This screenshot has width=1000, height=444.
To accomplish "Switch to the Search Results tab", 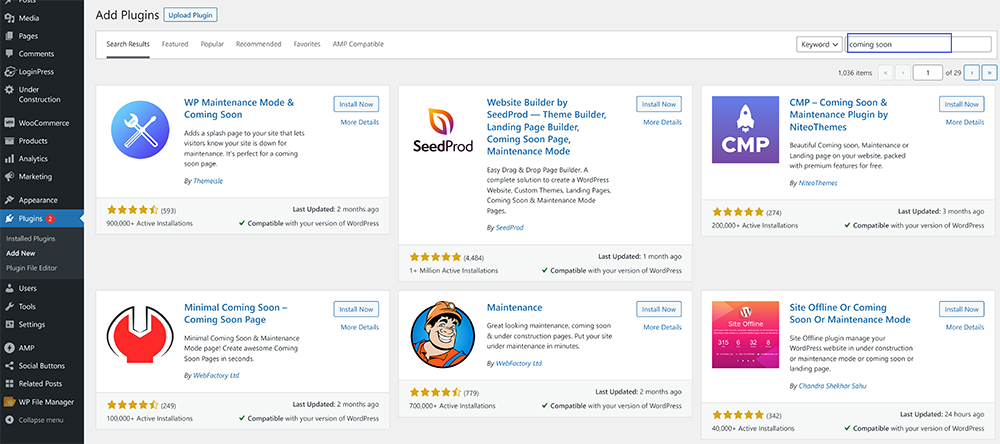I will (x=128, y=44).
